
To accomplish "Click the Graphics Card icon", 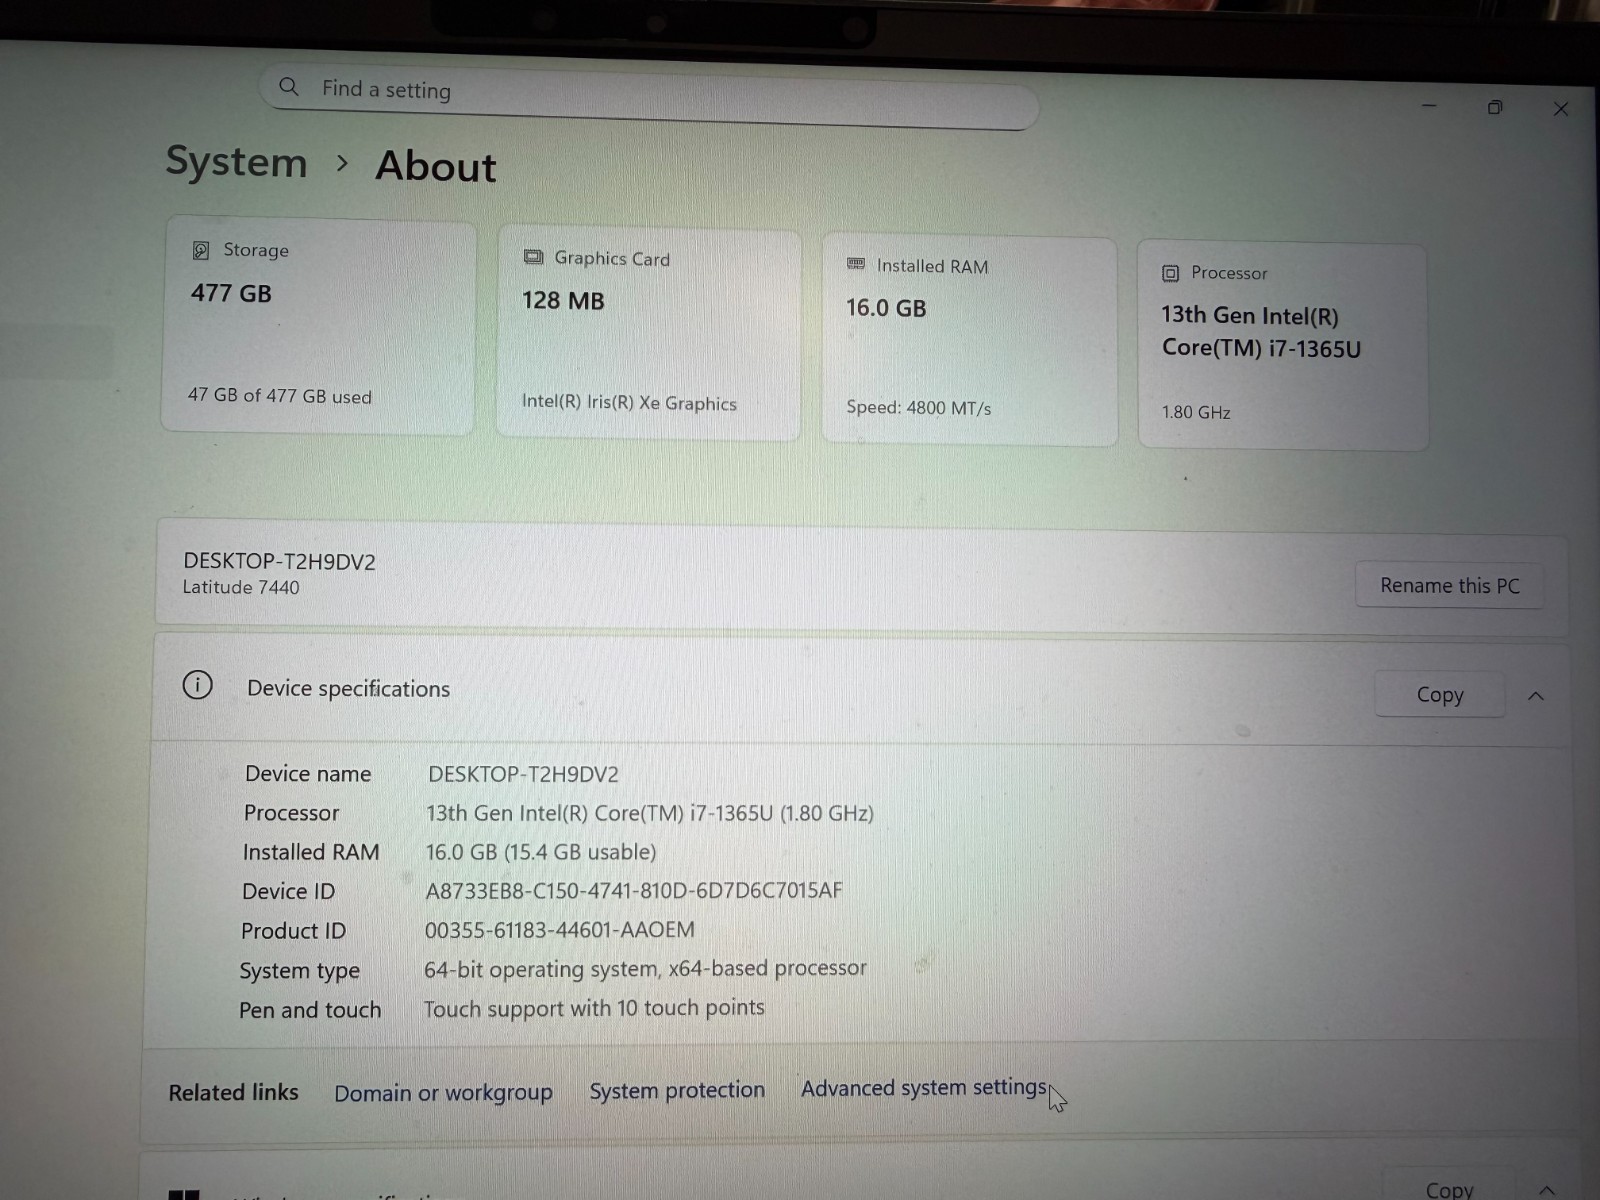I will coord(533,258).
